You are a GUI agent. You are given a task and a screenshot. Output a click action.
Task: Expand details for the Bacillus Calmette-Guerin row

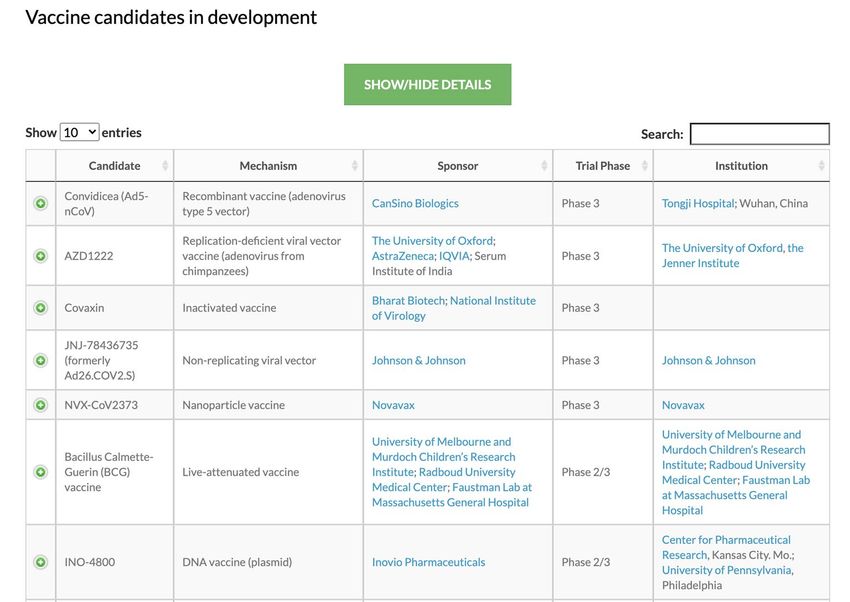[x=41, y=472]
